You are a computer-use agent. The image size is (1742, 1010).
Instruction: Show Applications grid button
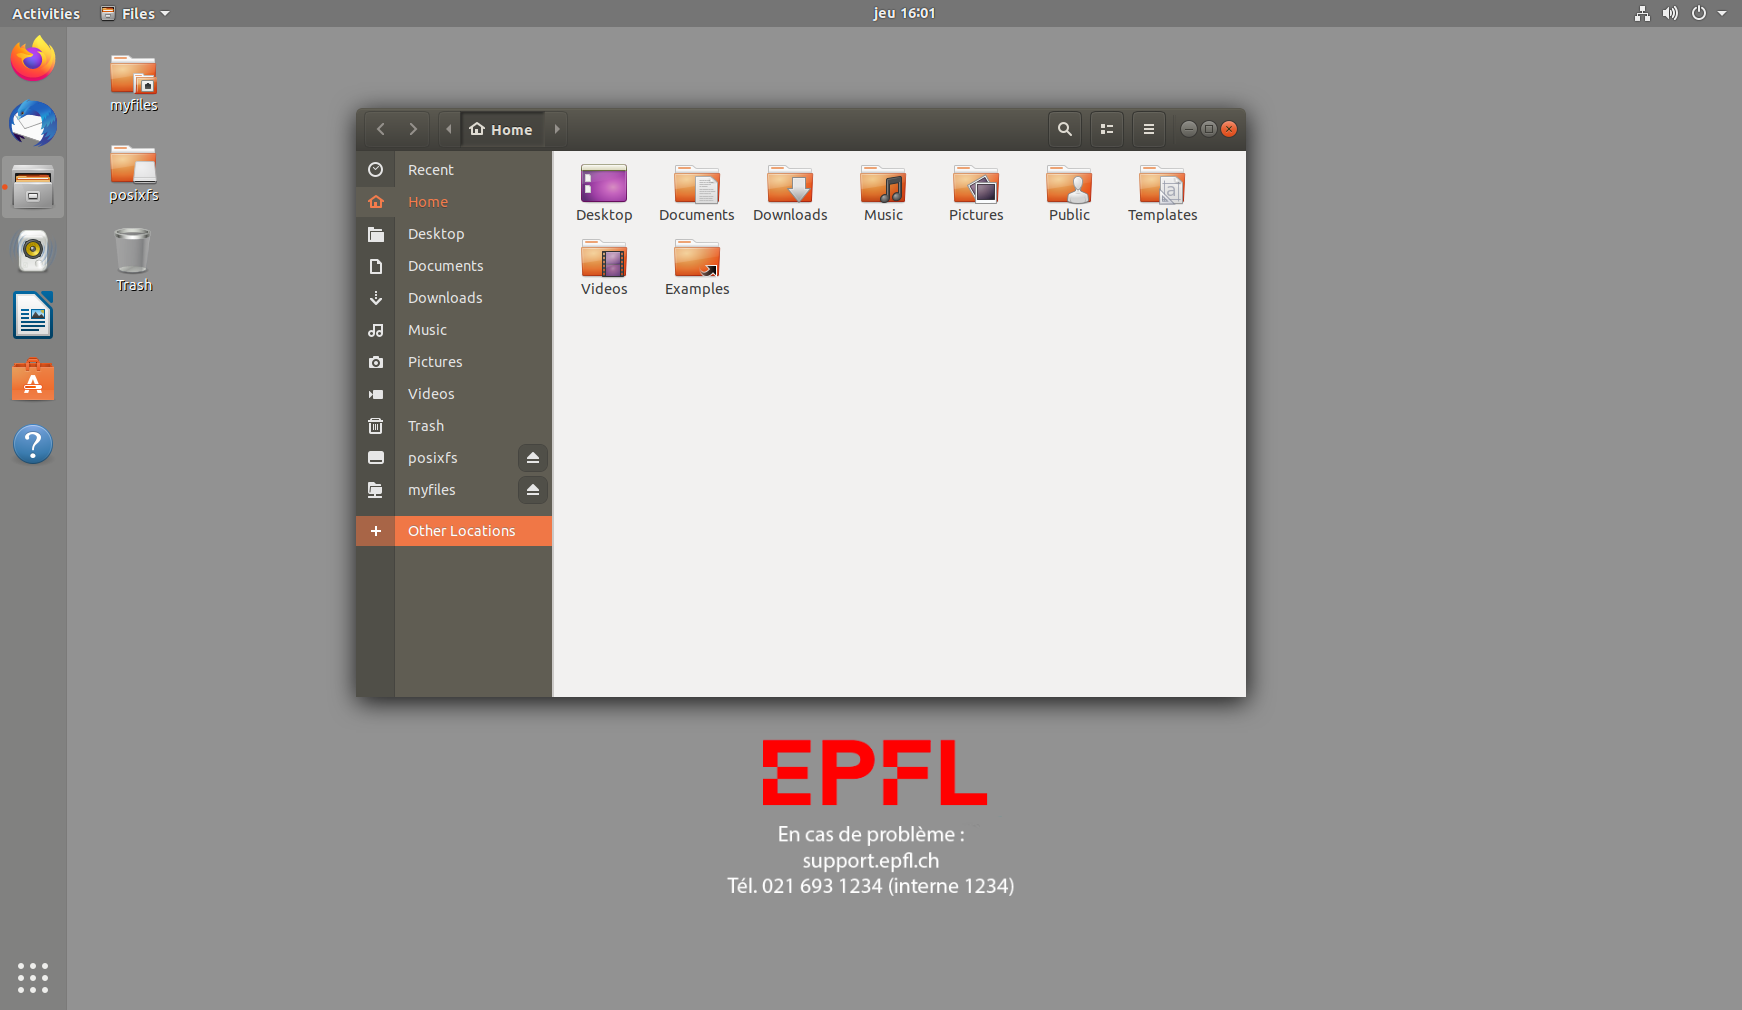(x=33, y=977)
